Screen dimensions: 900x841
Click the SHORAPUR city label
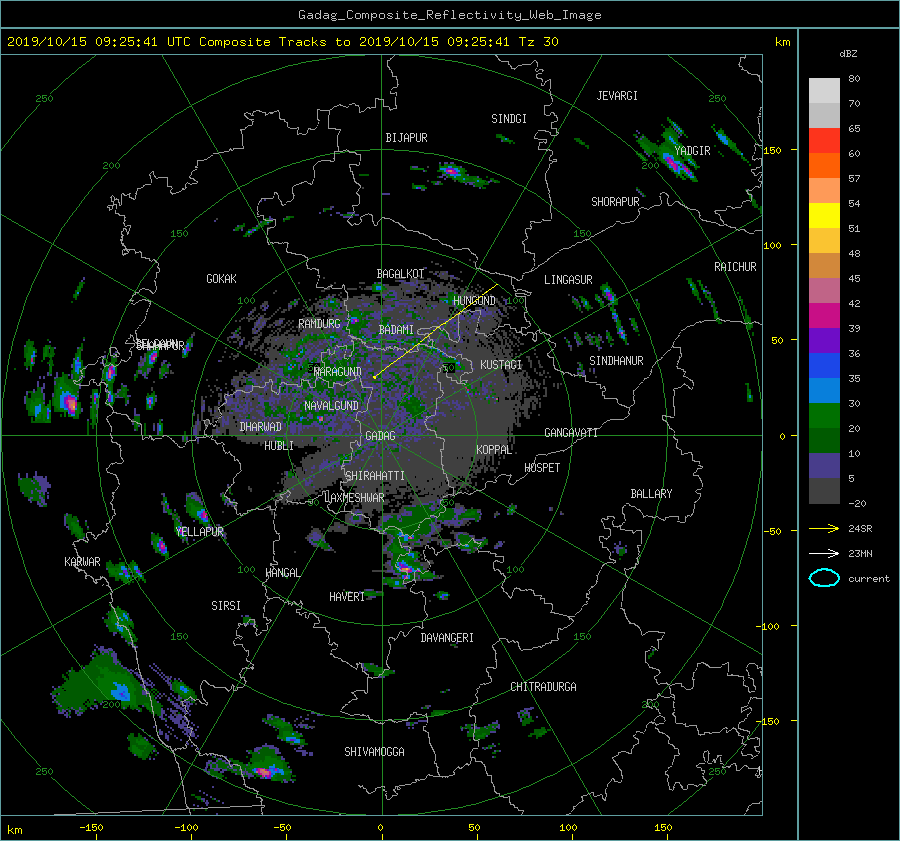(615, 202)
